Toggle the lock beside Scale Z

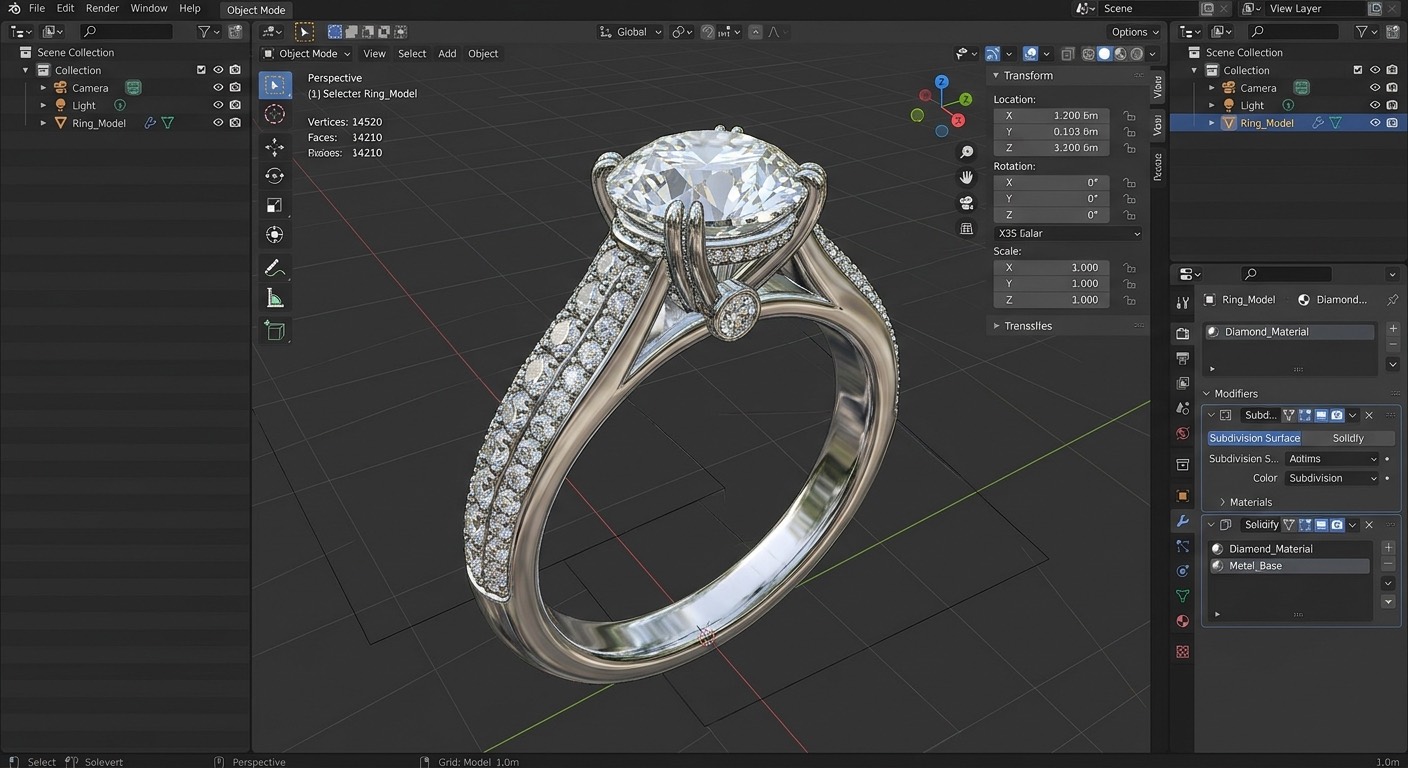pyautogui.click(x=1129, y=300)
